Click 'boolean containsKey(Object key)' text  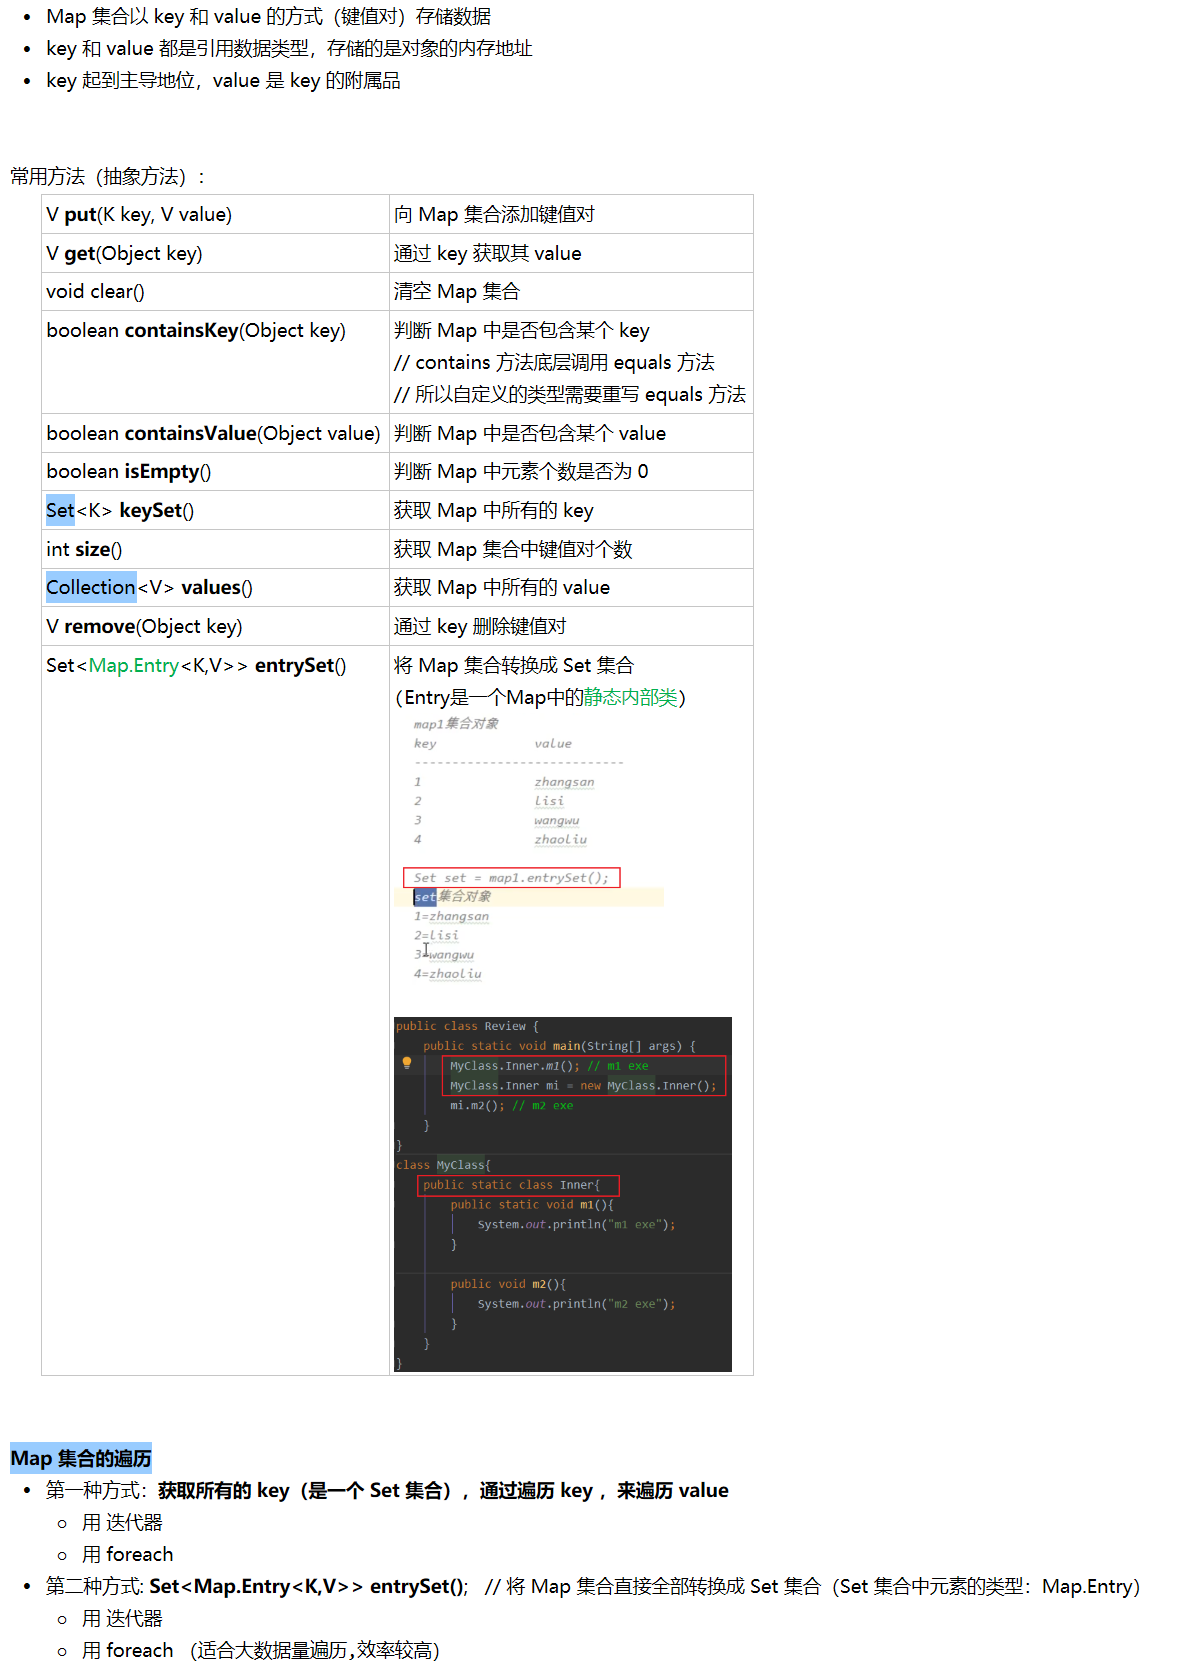coord(196,330)
